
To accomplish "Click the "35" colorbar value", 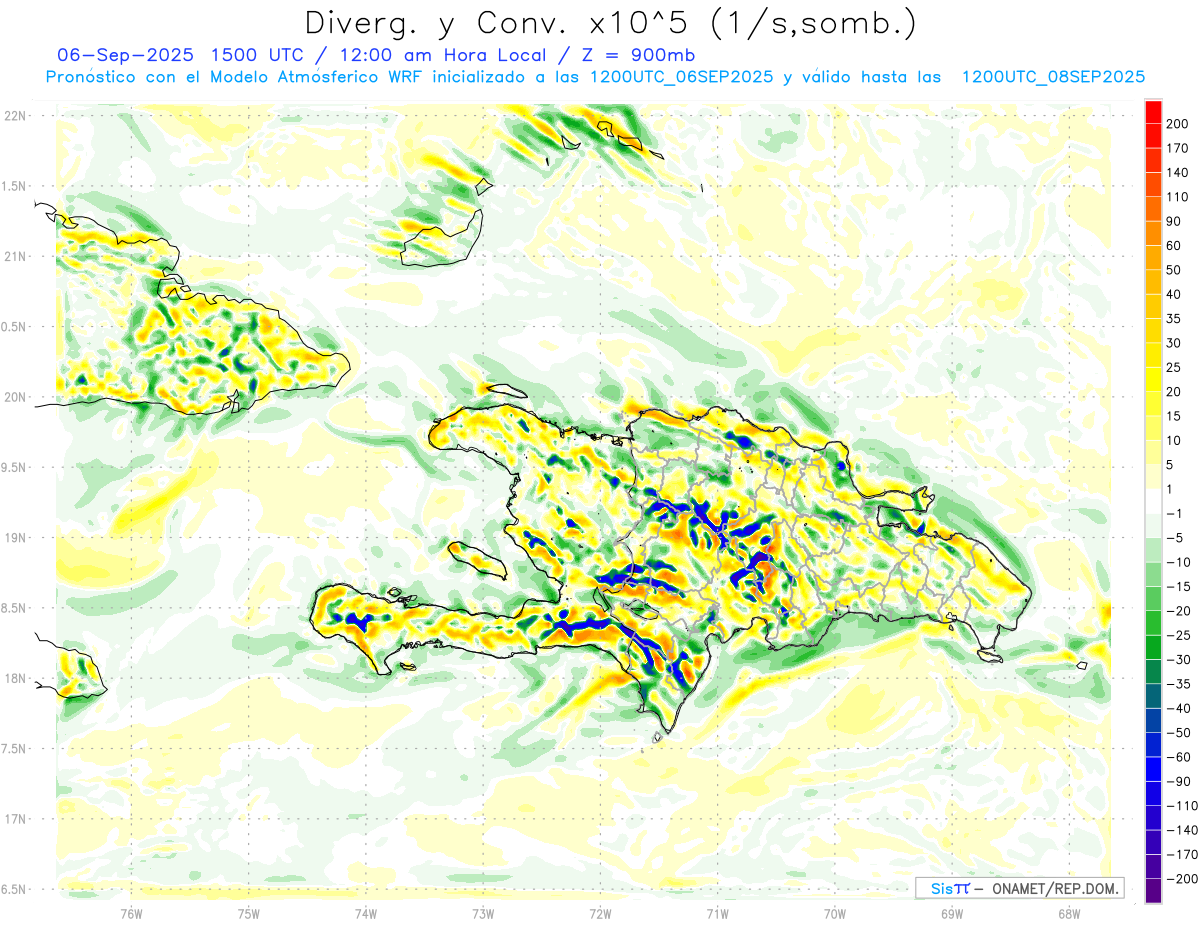I will pyautogui.click(x=1175, y=319).
